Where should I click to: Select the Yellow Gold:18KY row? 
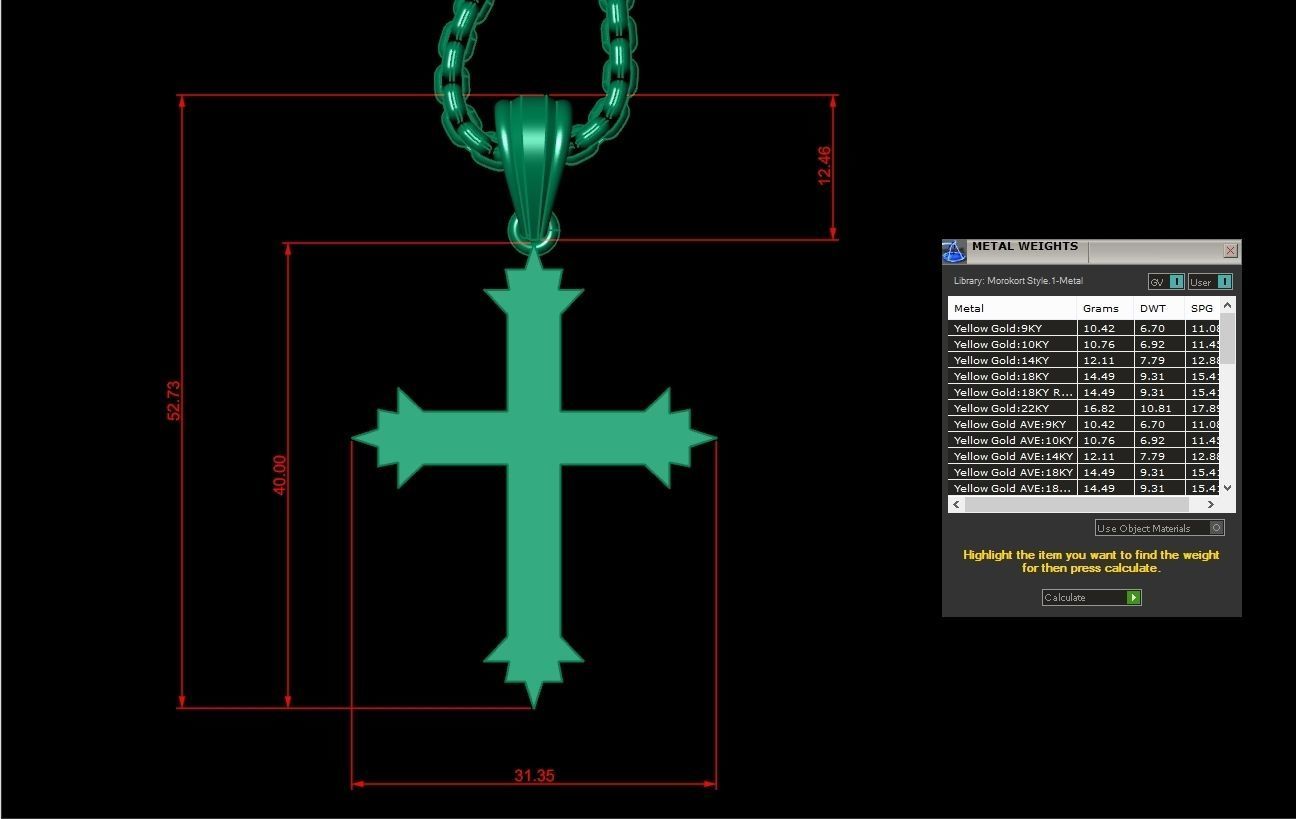[x=1084, y=376]
